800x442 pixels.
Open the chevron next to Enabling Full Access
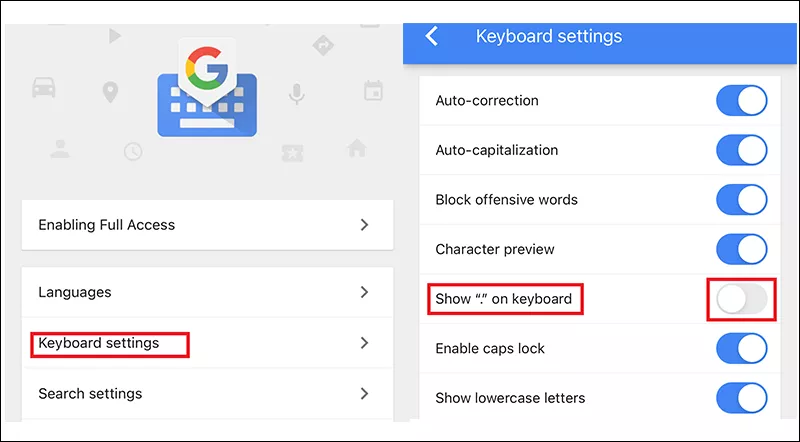point(365,225)
